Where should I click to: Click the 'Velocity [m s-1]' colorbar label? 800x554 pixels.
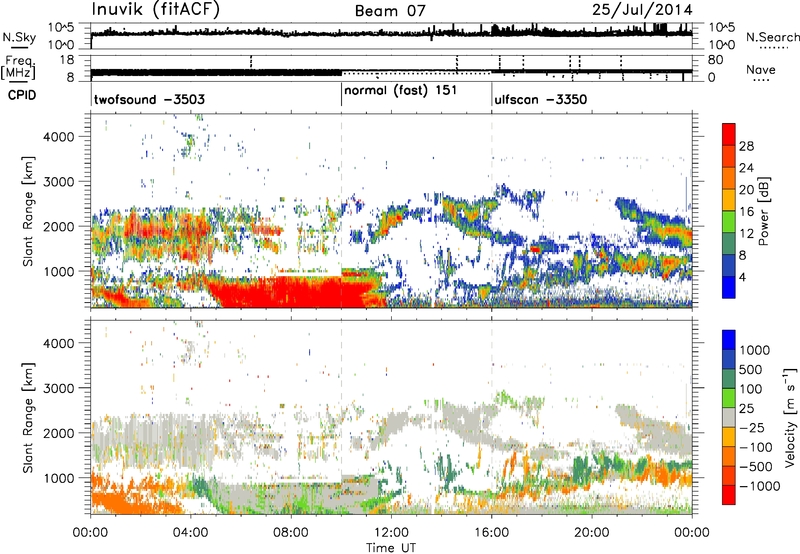point(790,417)
